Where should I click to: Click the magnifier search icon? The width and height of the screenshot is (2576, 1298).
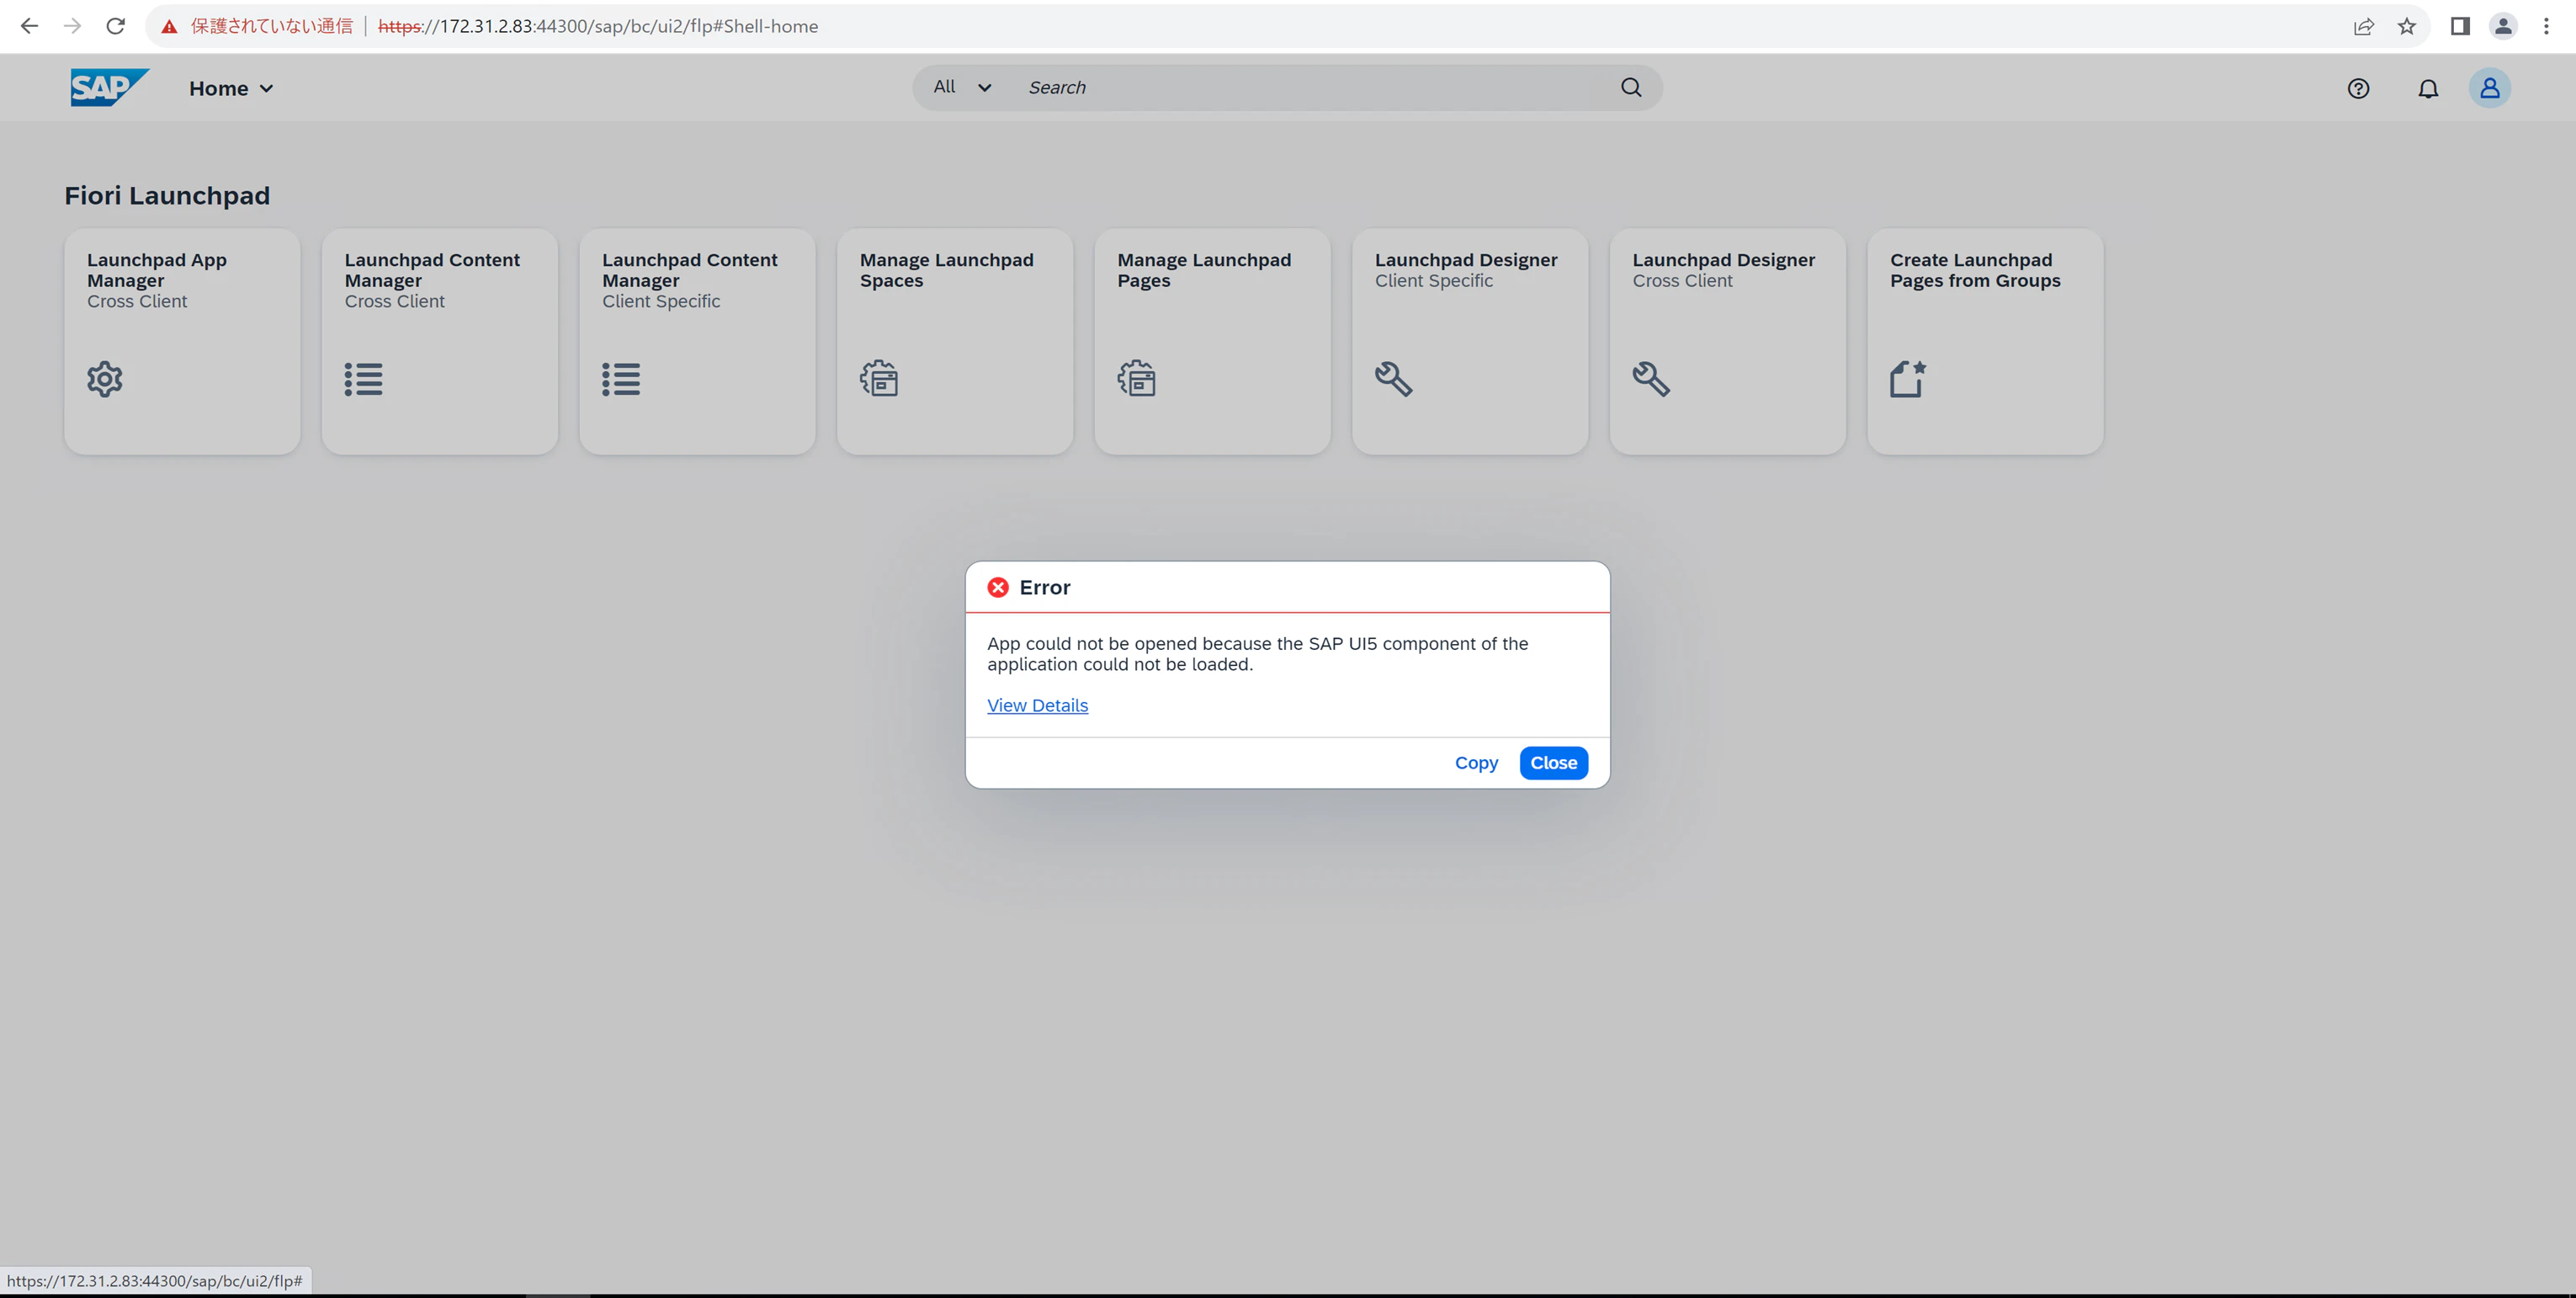[1631, 87]
